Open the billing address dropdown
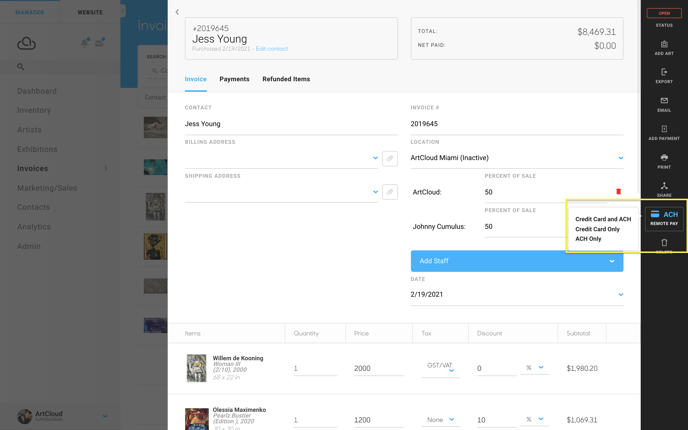Screen dimensions: 688x430 coord(375,158)
